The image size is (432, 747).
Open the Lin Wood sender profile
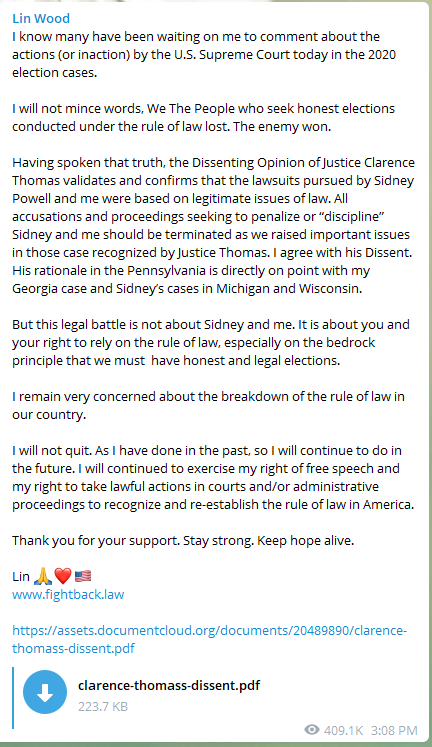tap(41, 18)
